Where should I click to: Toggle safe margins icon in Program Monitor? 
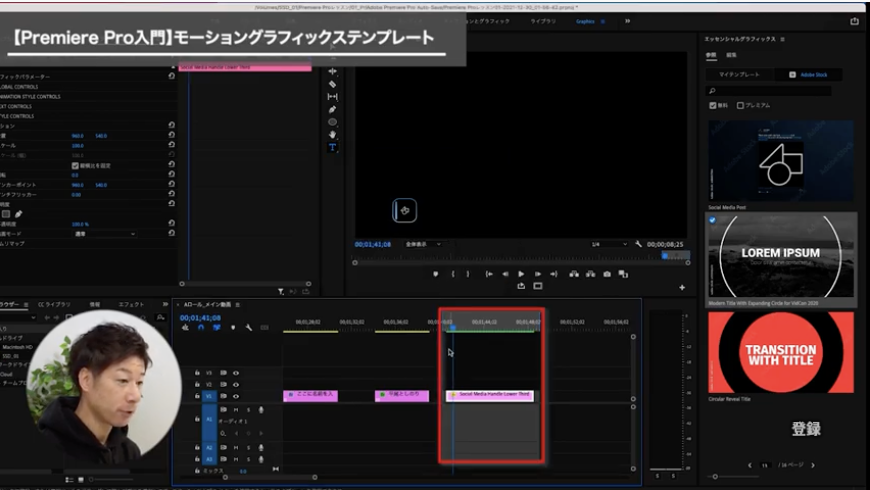538,286
